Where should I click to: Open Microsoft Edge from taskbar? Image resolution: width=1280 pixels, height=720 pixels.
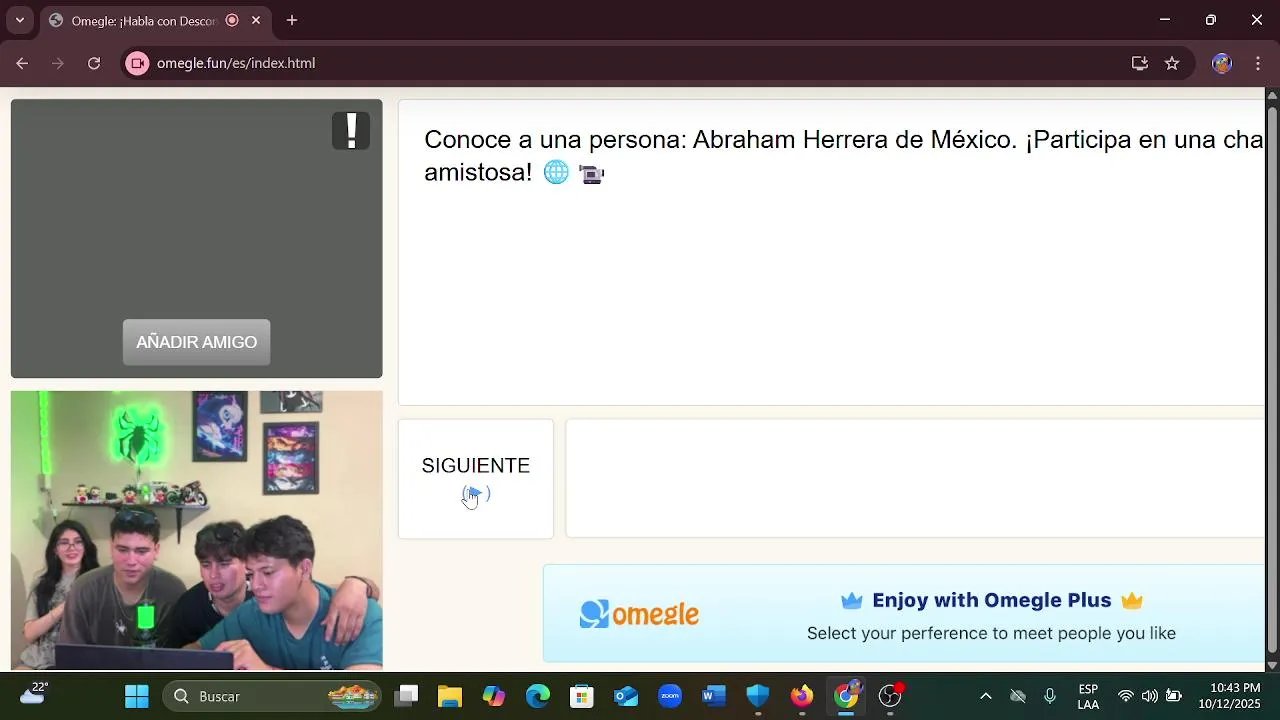[x=538, y=696]
